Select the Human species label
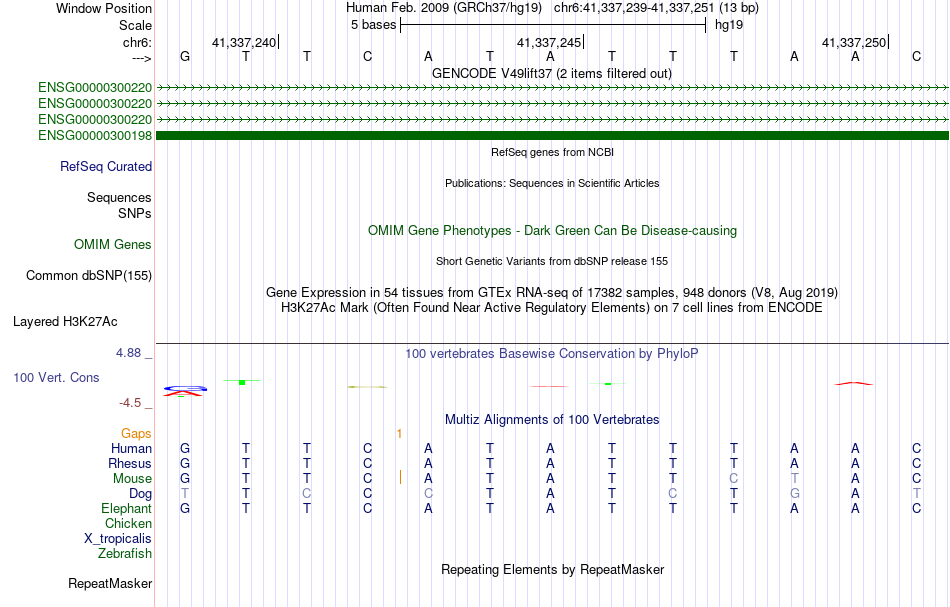950x607 pixels. (x=131, y=449)
